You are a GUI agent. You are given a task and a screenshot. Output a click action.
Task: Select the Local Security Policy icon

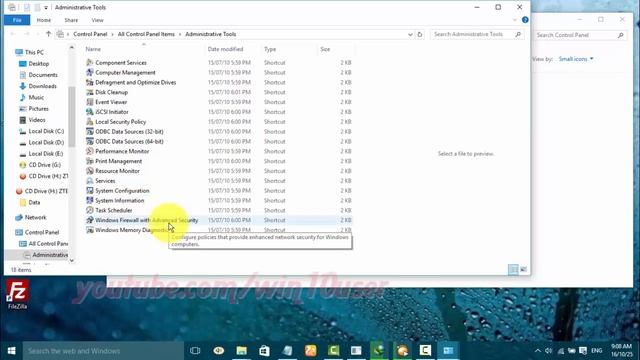pyautogui.click(x=90, y=122)
